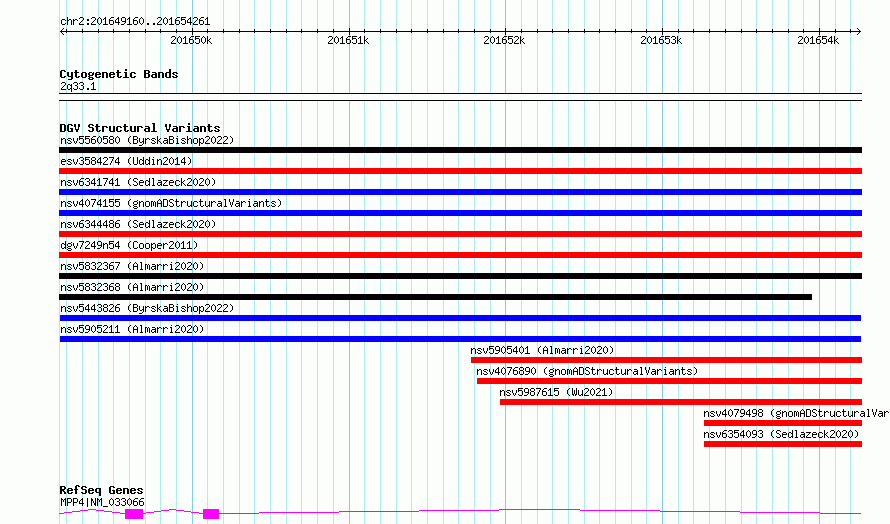Select nsv4076890 (gnomADStructuralVariants) label
The width and height of the screenshot is (890, 524).
click(x=587, y=371)
